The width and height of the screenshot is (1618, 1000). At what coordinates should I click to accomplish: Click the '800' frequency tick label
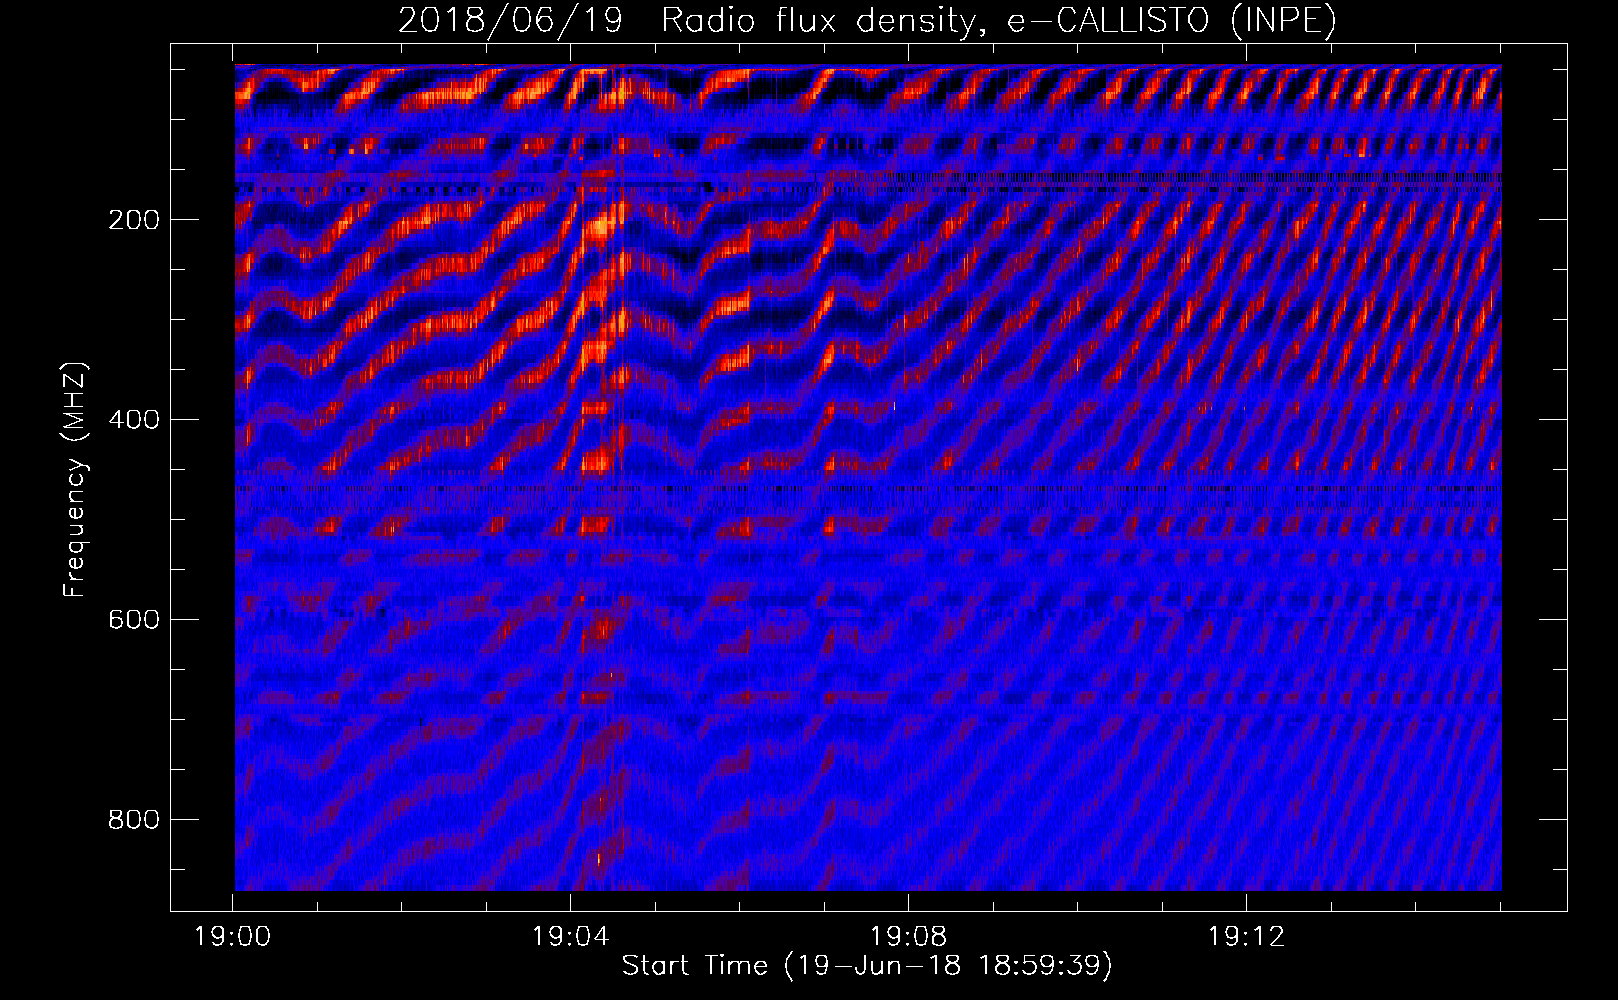[134, 820]
